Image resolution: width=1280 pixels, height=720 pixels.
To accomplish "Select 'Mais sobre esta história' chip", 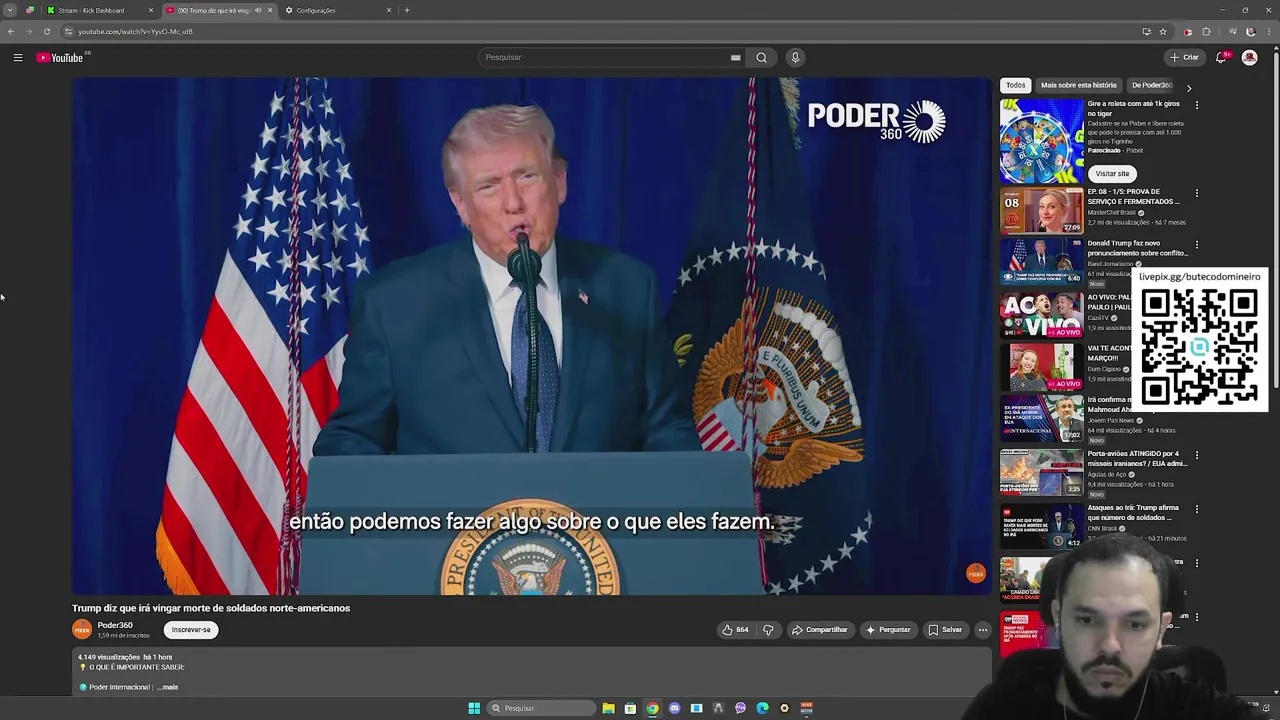I will tap(1078, 85).
